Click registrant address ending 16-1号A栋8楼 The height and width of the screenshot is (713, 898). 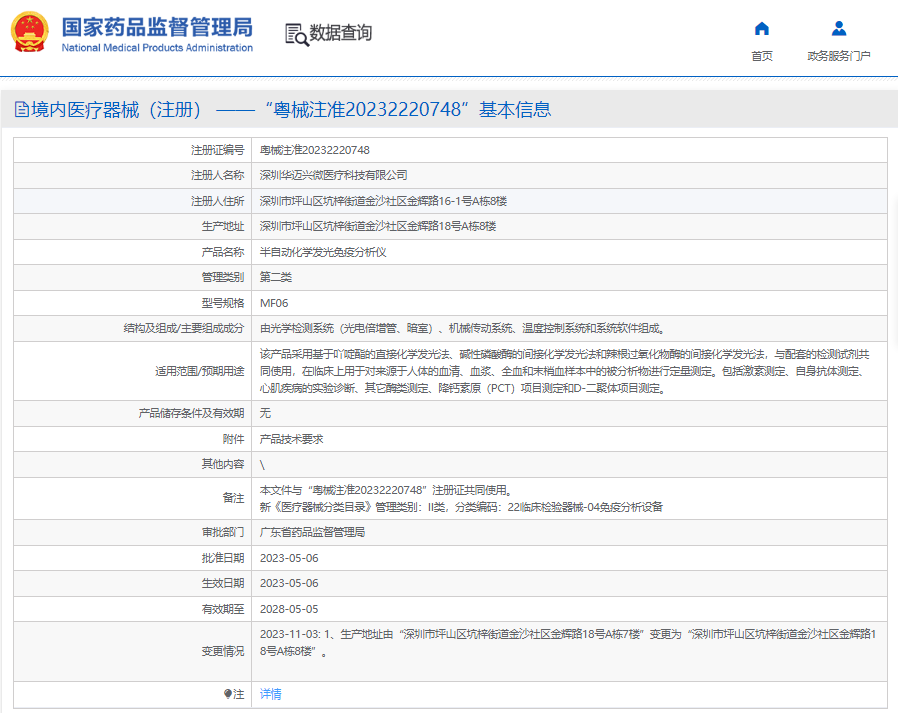[383, 201]
